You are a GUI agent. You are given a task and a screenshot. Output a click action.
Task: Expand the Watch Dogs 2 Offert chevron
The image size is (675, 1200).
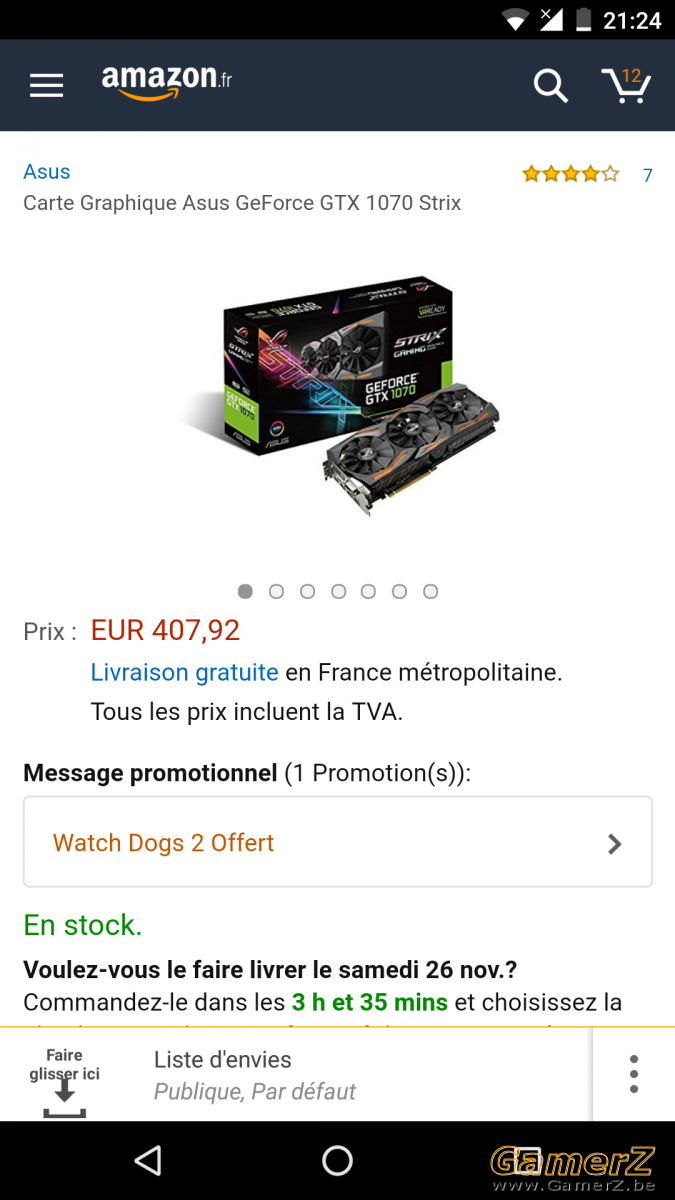615,844
